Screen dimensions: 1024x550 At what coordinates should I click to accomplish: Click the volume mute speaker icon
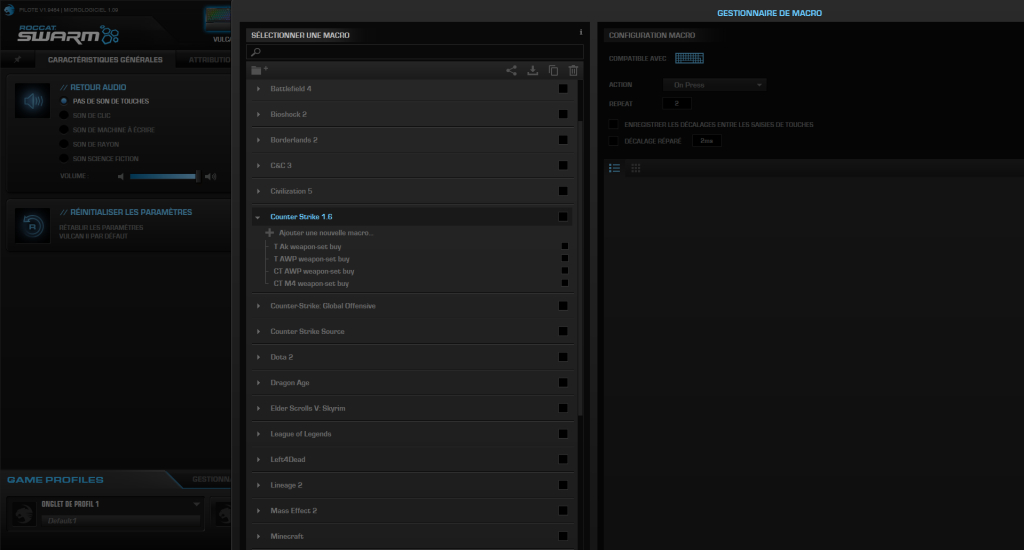pos(121,176)
